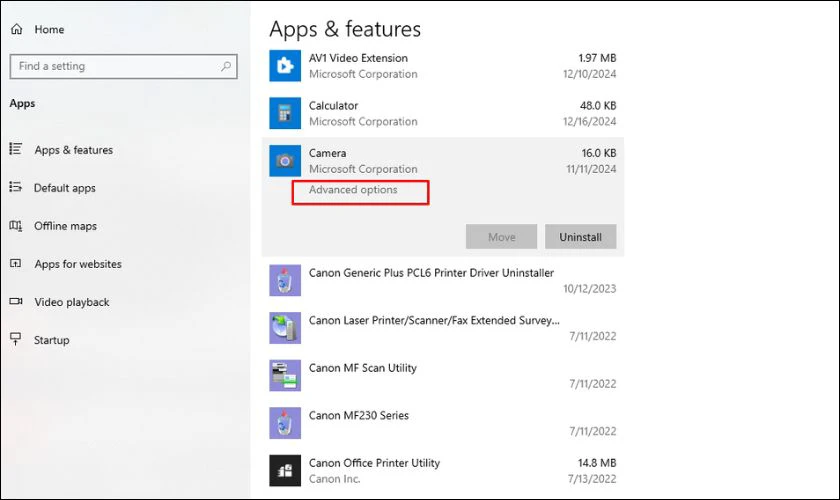
Task: Focus the Find a setting search box
Action: pyautogui.click(x=124, y=66)
